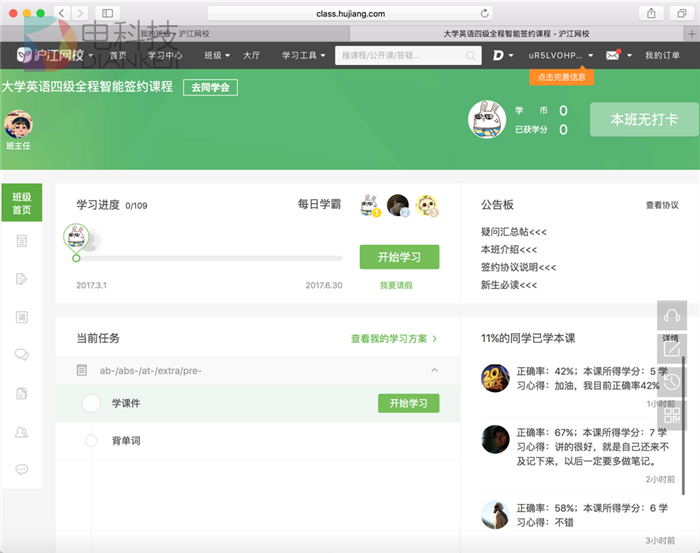Click the second-ranked 每日学霸 avatar
This screenshot has height=553, width=700.
coord(398,205)
